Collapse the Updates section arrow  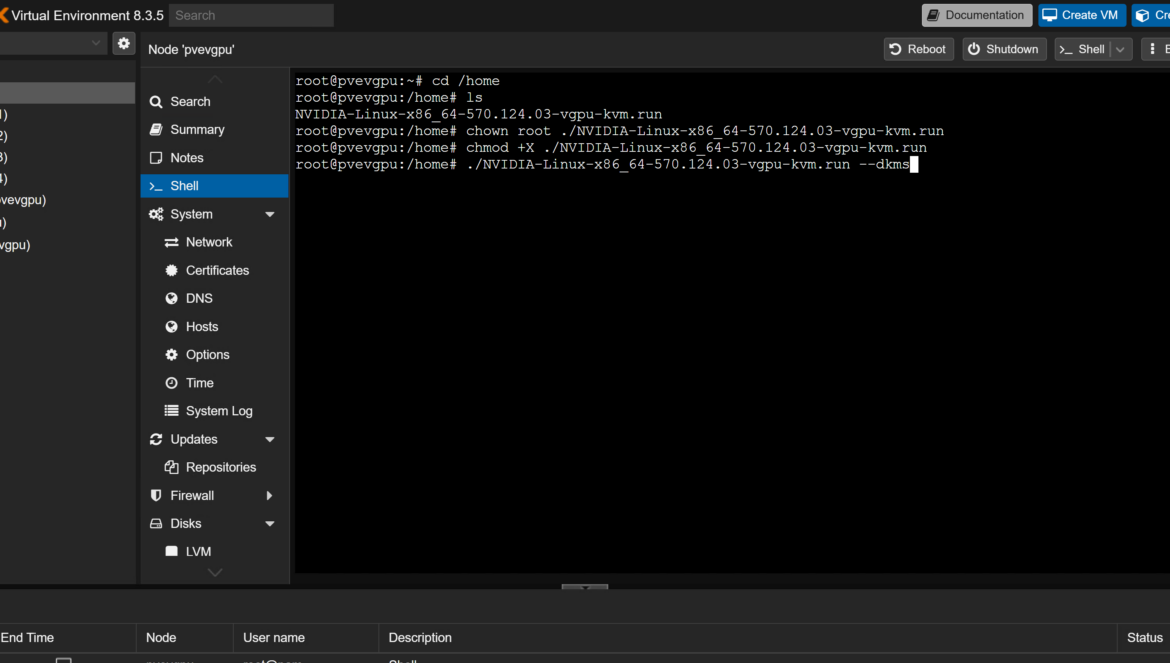point(270,439)
